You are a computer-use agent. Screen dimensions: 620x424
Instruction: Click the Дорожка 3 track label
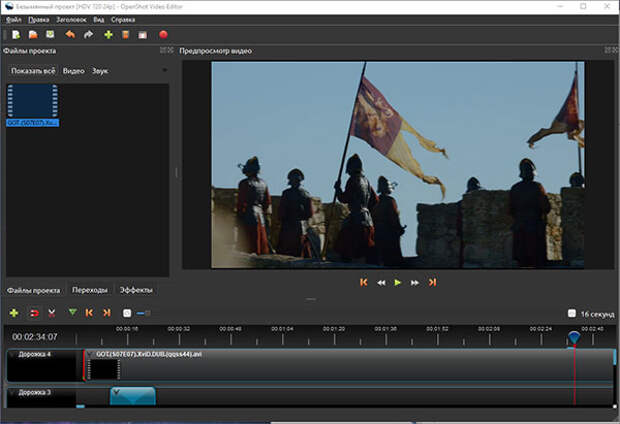(34, 393)
